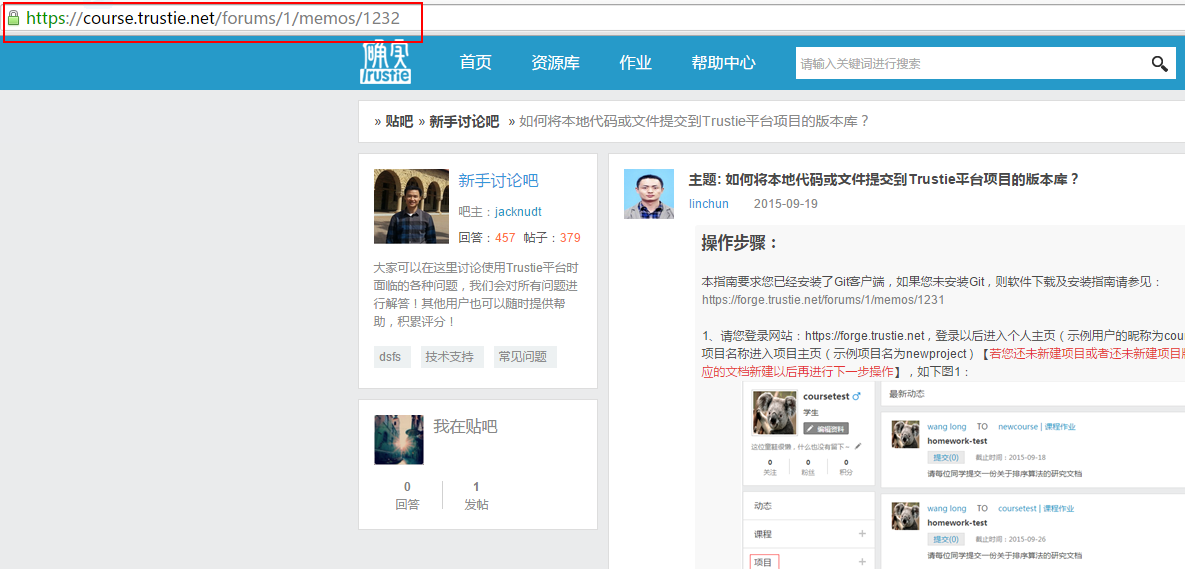The width and height of the screenshot is (1185, 569).
Task: Click the 操作步骤 heading
Action: click(739, 244)
